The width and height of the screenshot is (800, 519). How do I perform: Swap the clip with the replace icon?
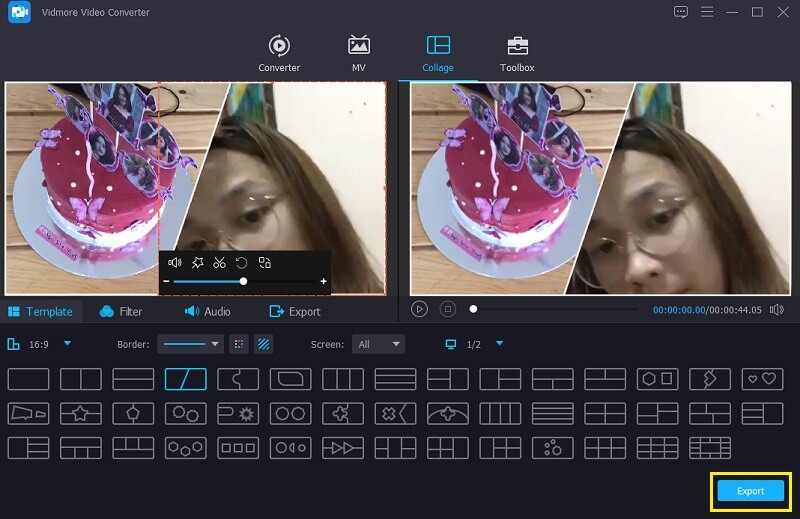[x=264, y=263]
